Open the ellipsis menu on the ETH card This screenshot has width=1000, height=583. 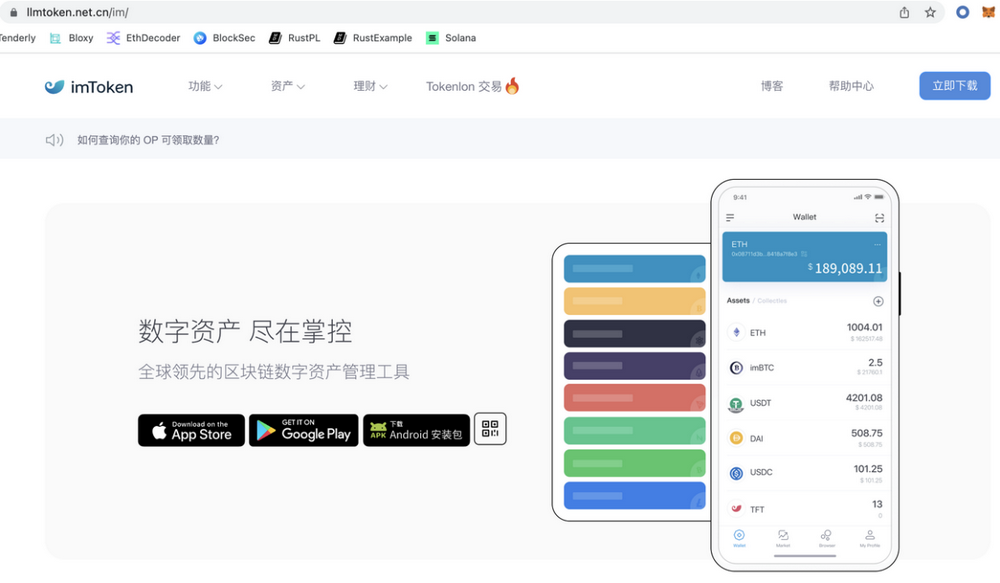click(877, 244)
